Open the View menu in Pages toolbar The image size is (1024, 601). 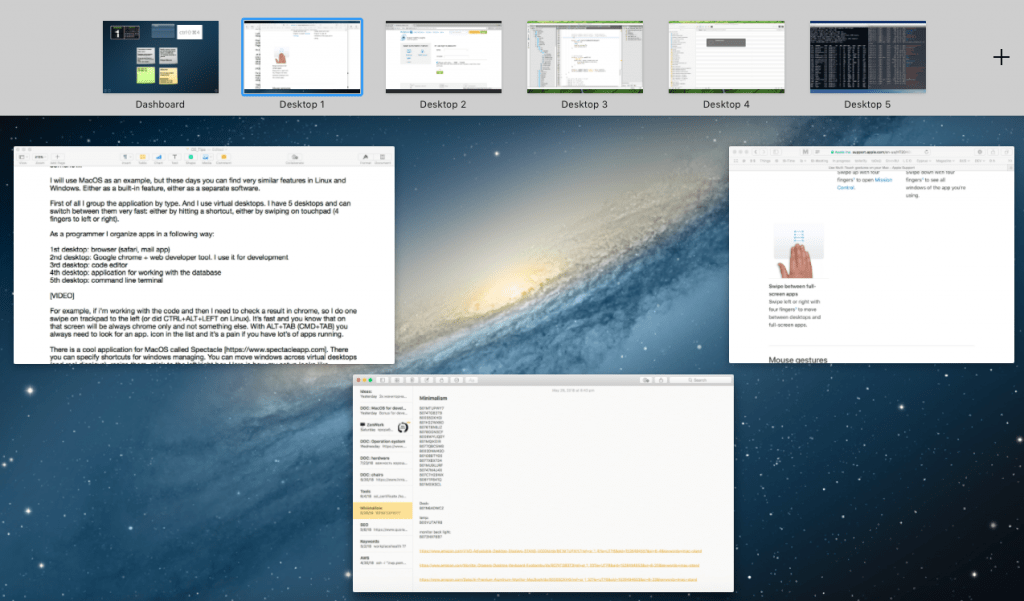pyautogui.click(x=23, y=157)
